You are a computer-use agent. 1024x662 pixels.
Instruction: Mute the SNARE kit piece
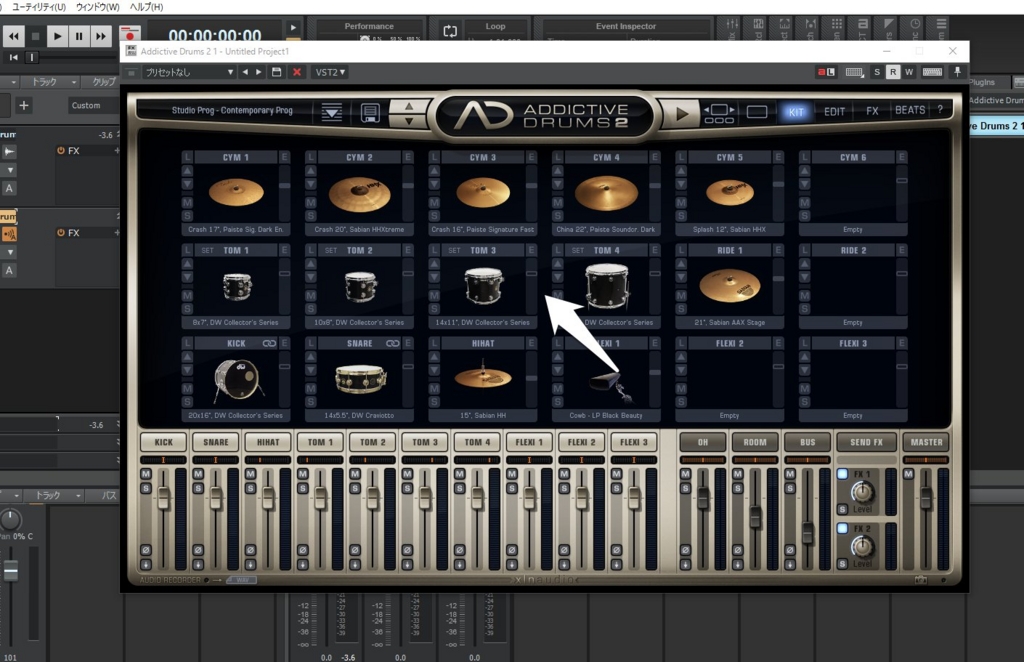[311, 388]
